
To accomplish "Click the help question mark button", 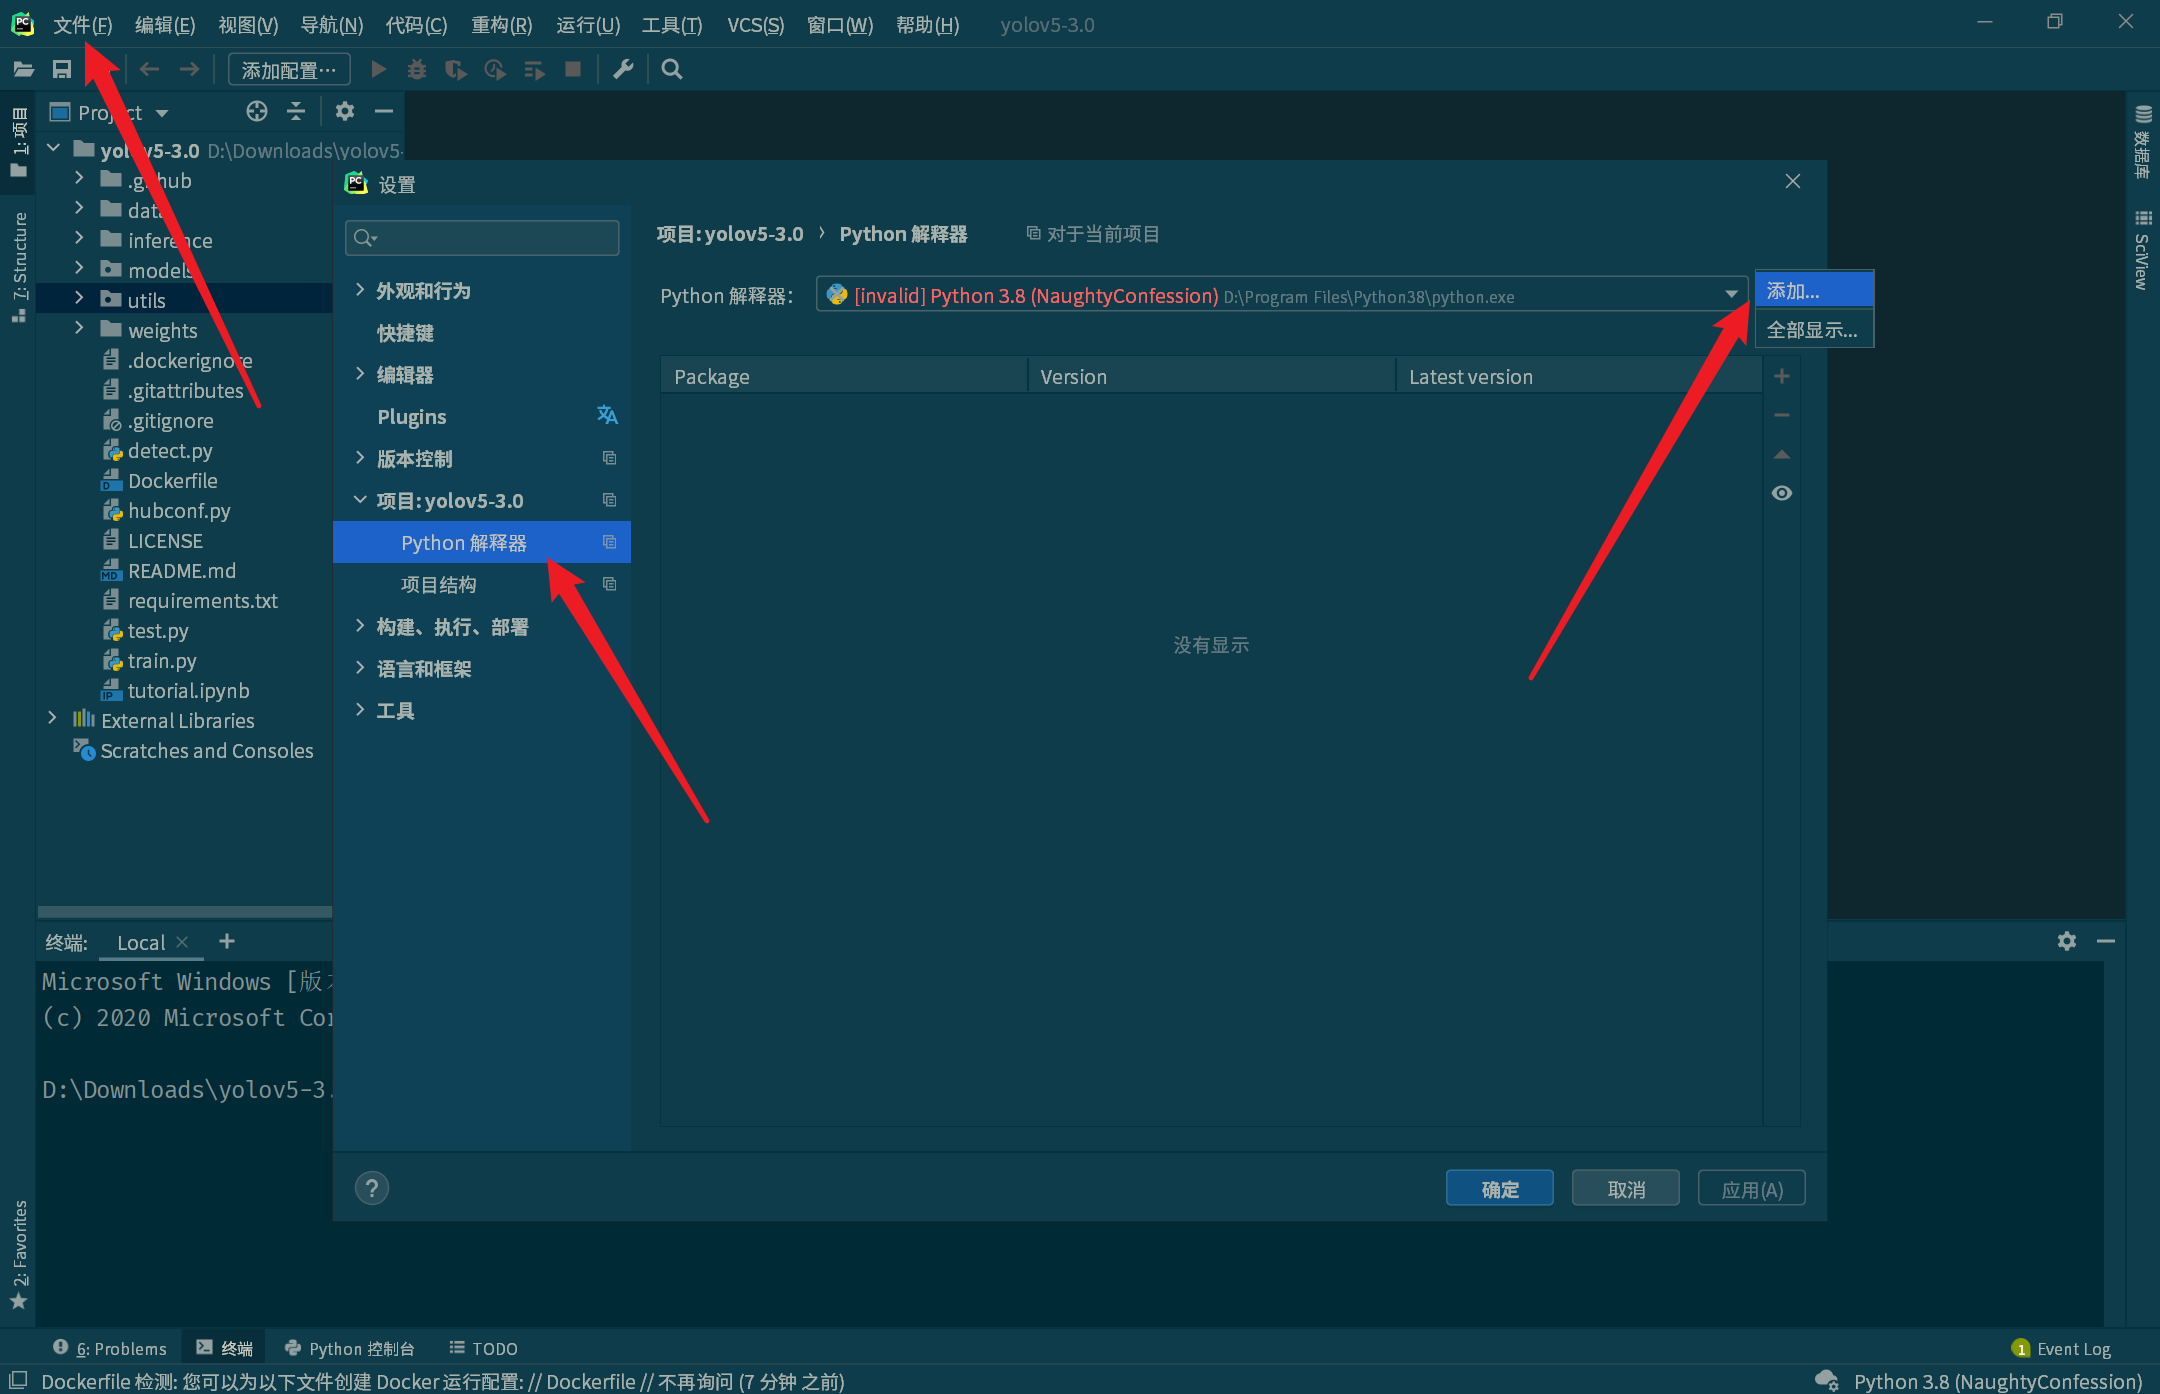I will [x=372, y=1188].
